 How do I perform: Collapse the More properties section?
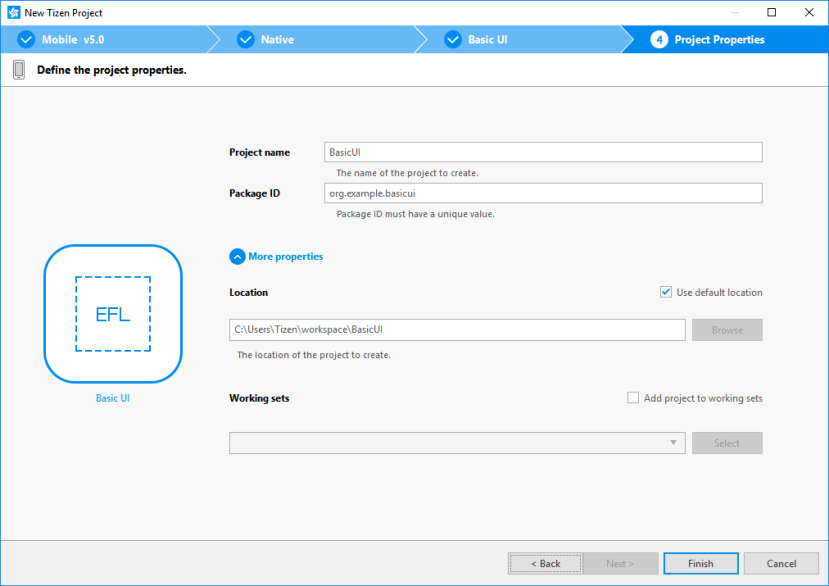[x=237, y=256]
